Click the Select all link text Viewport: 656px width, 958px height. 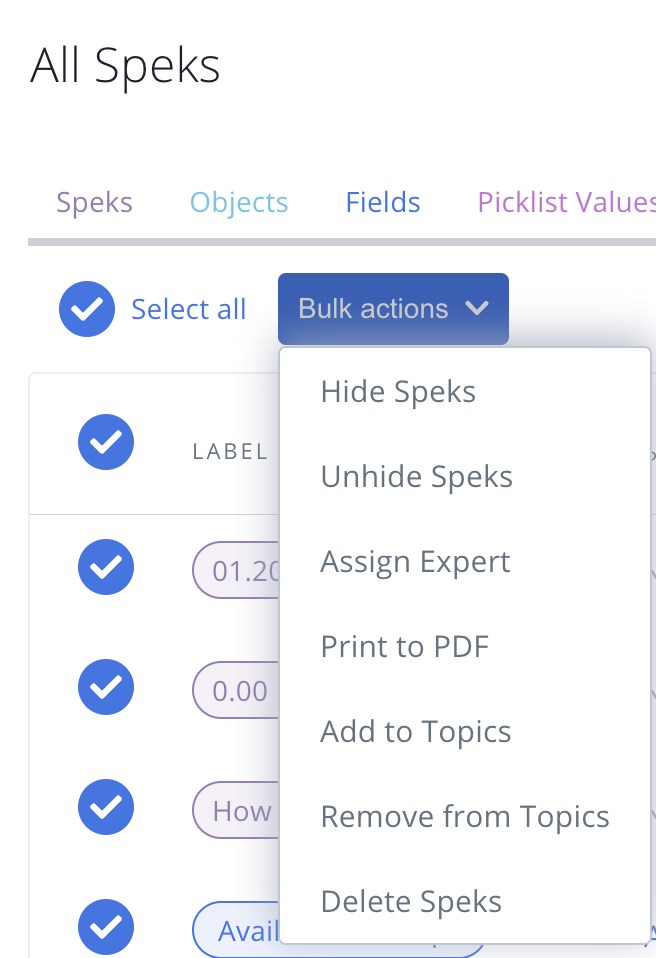click(189, 309)
